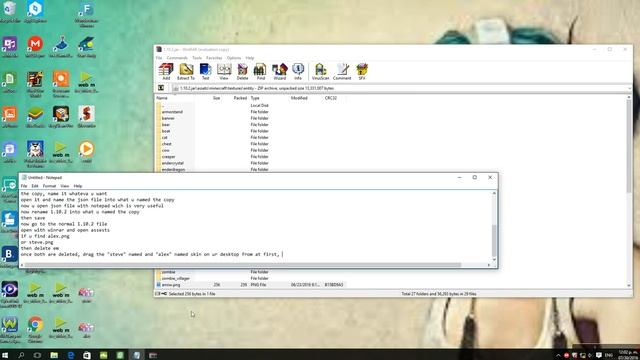The width and height of the screenshot is (640, 360).
Task: Open Notepad Format menu
Action: pyautogui.click(x=49, y=186)
